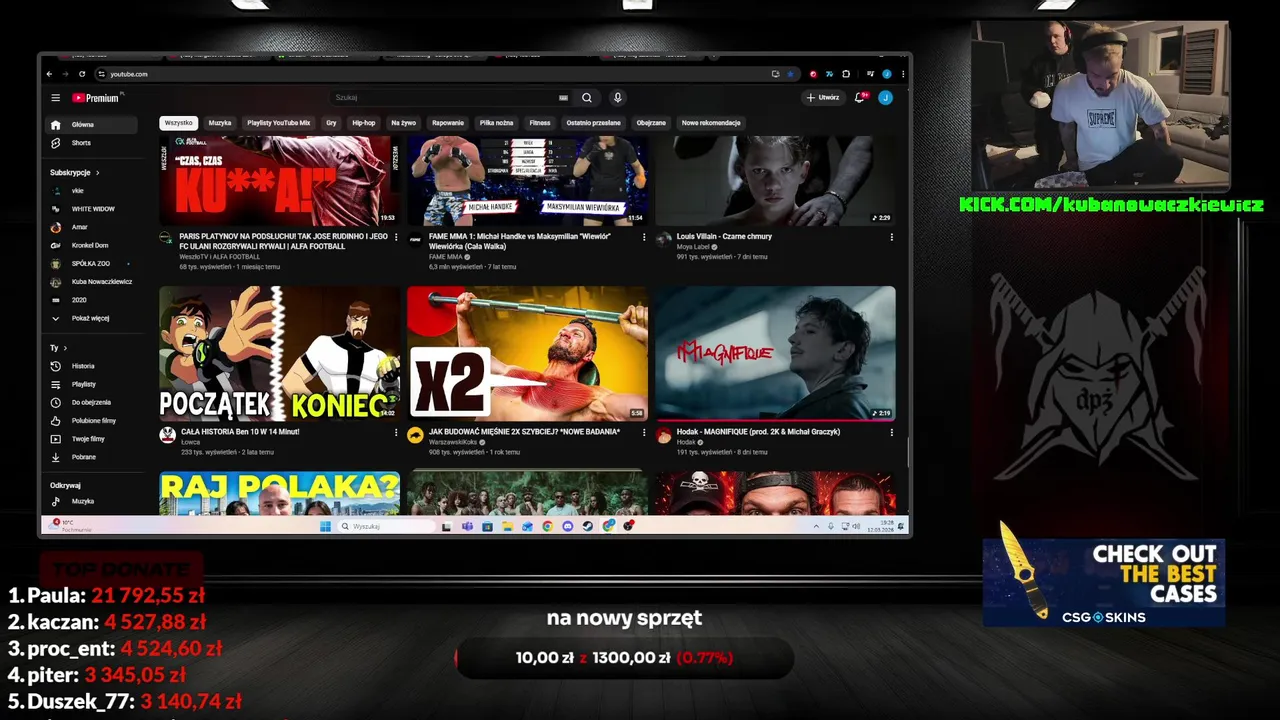Image resolution: width=1280 pixels, height=720 pixels.
Task: Start voice search with microphone icon
Action: click(x=618, y=98)
